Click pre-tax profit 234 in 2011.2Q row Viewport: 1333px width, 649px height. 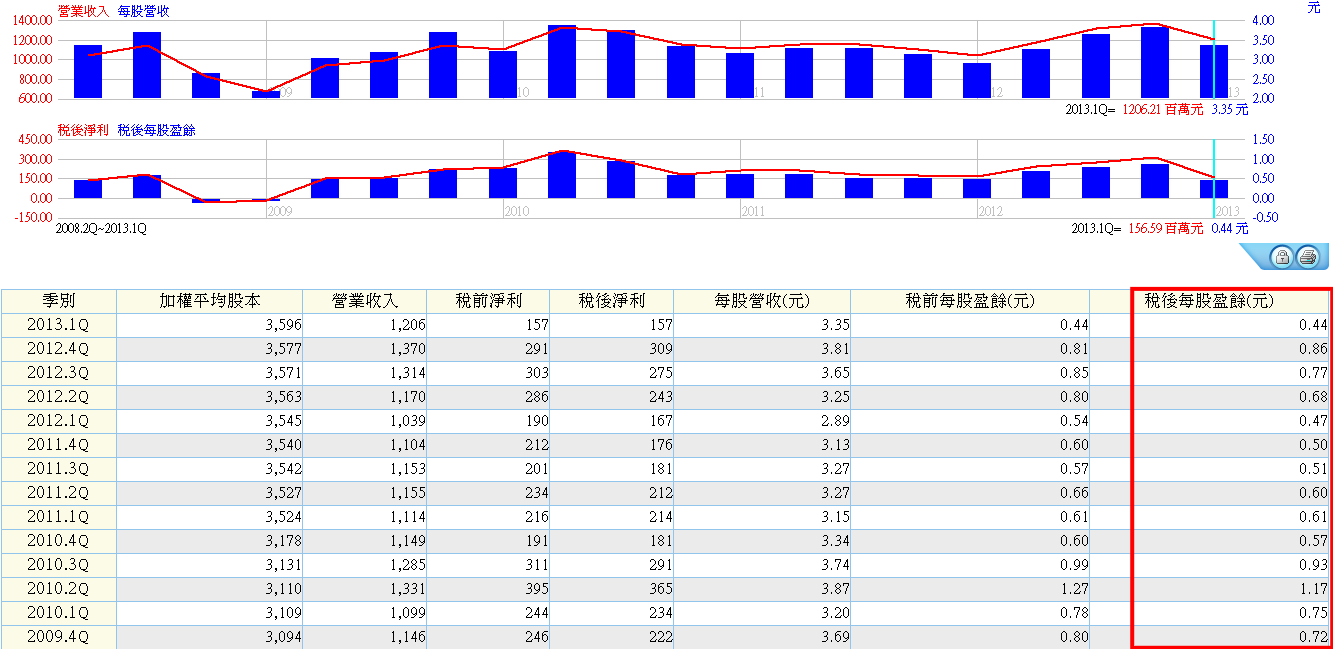[535, 493]
